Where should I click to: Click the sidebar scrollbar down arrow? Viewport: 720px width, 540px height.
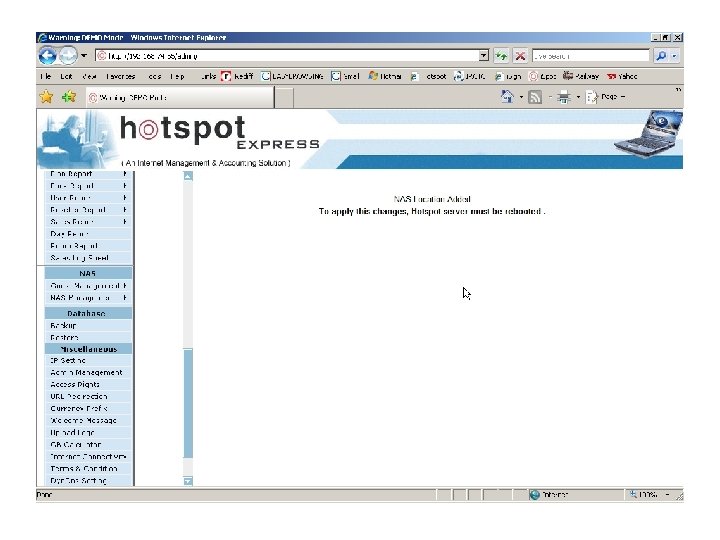[188, 481]
